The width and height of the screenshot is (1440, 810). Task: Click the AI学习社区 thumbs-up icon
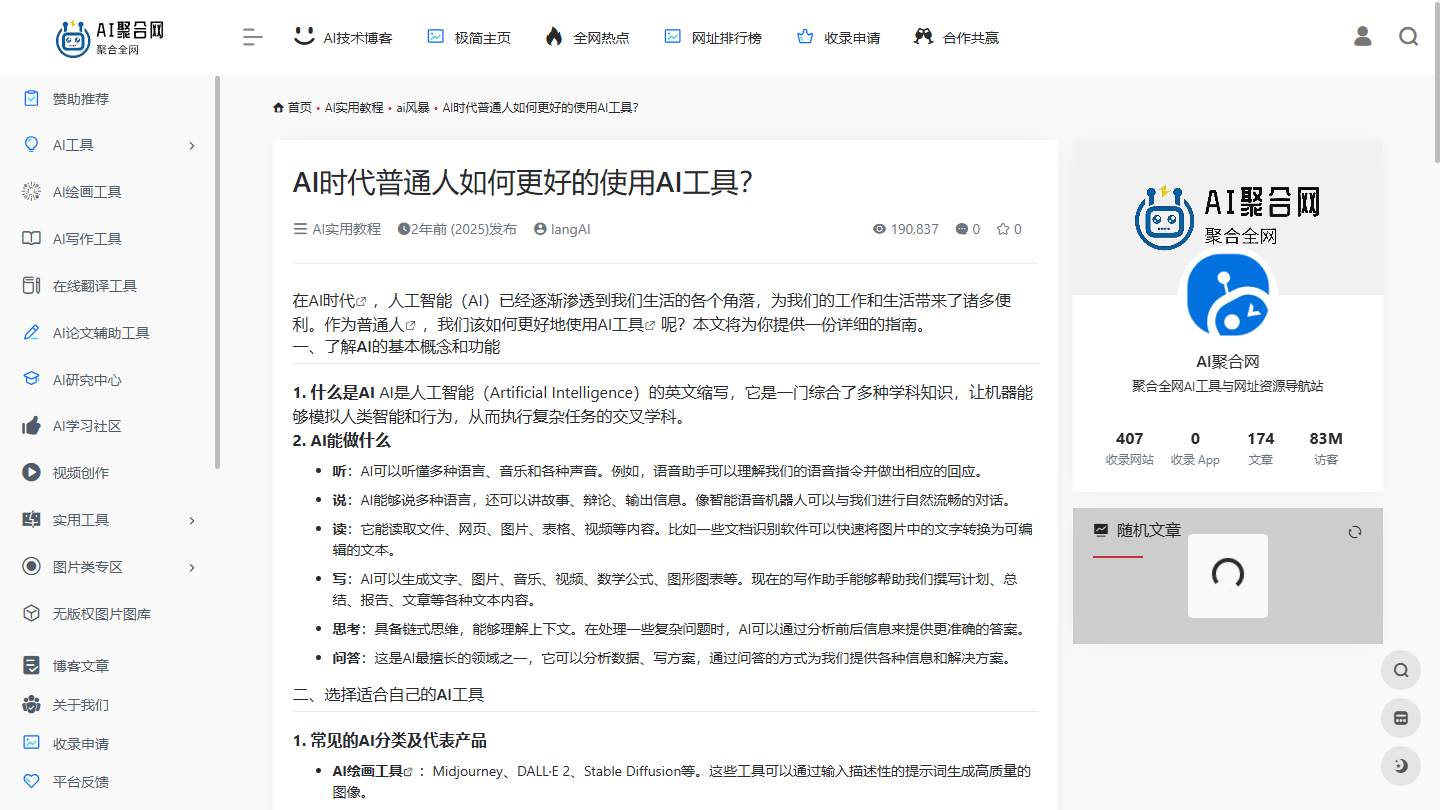(31, 426)
